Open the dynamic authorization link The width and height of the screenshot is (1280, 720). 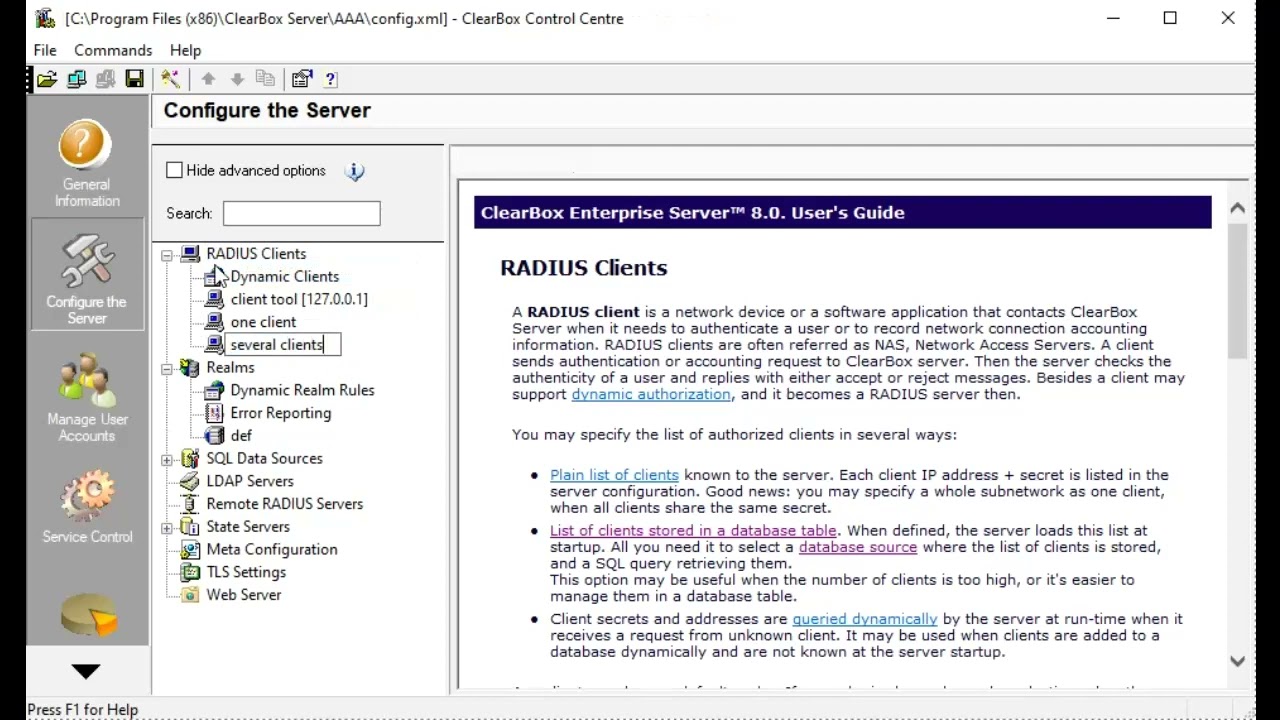651,394
